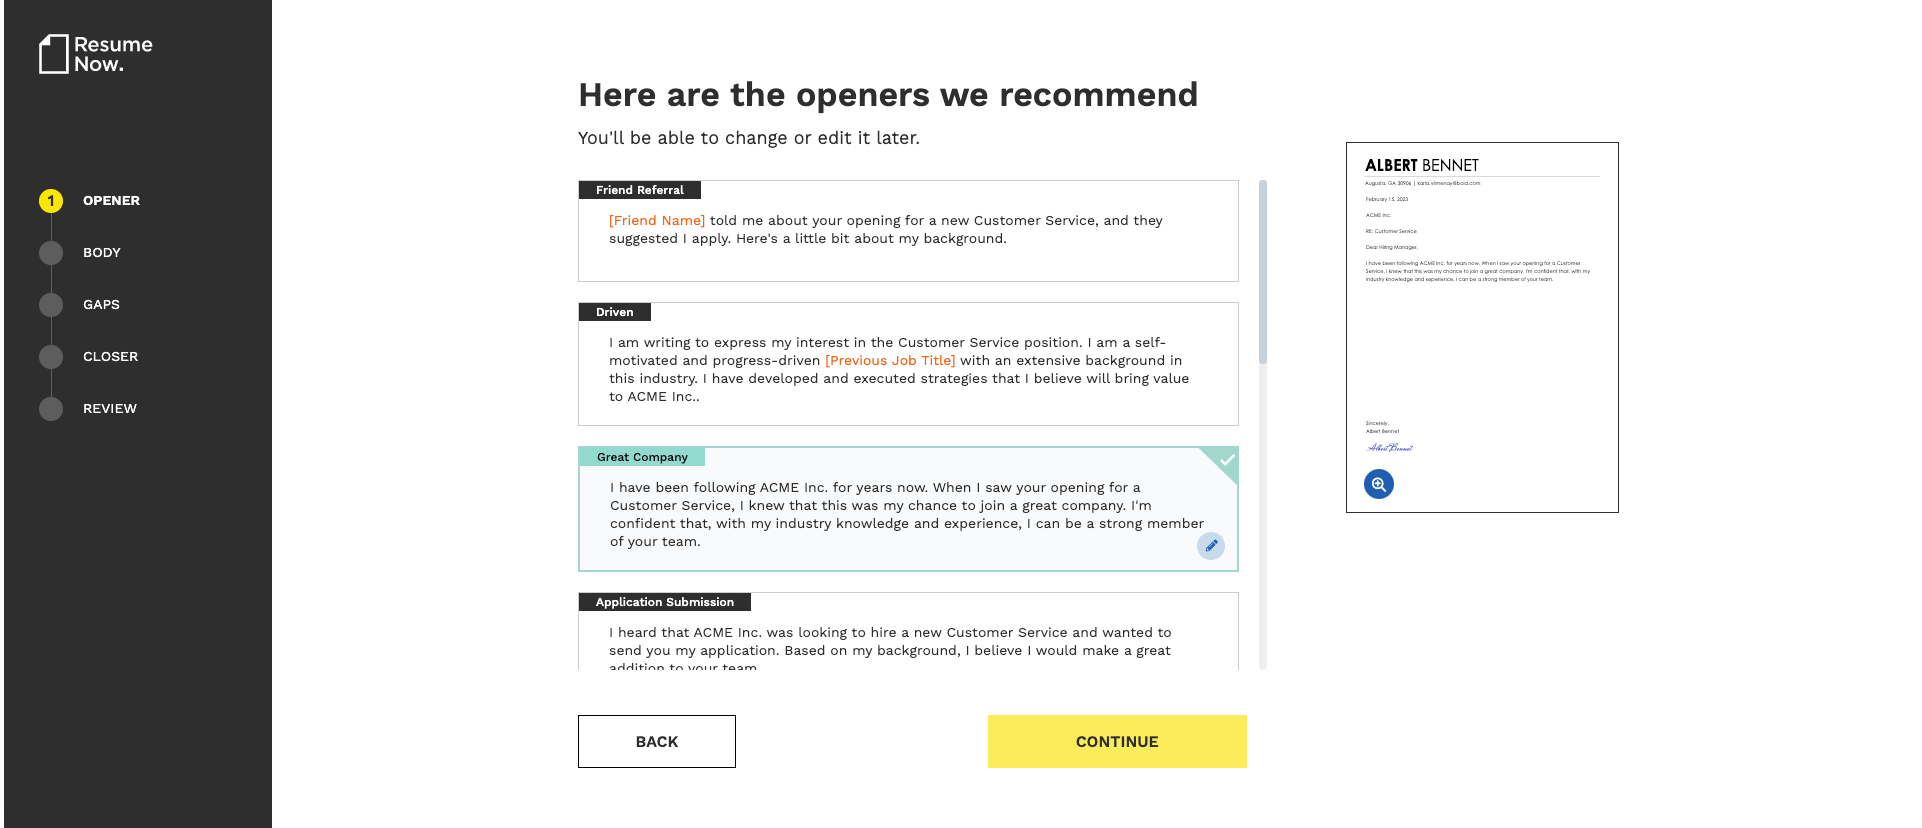Click the gray Gaps step circle
Viewport: 1922px width, 828px height.
pyautogui.click(x=51, y=305)
